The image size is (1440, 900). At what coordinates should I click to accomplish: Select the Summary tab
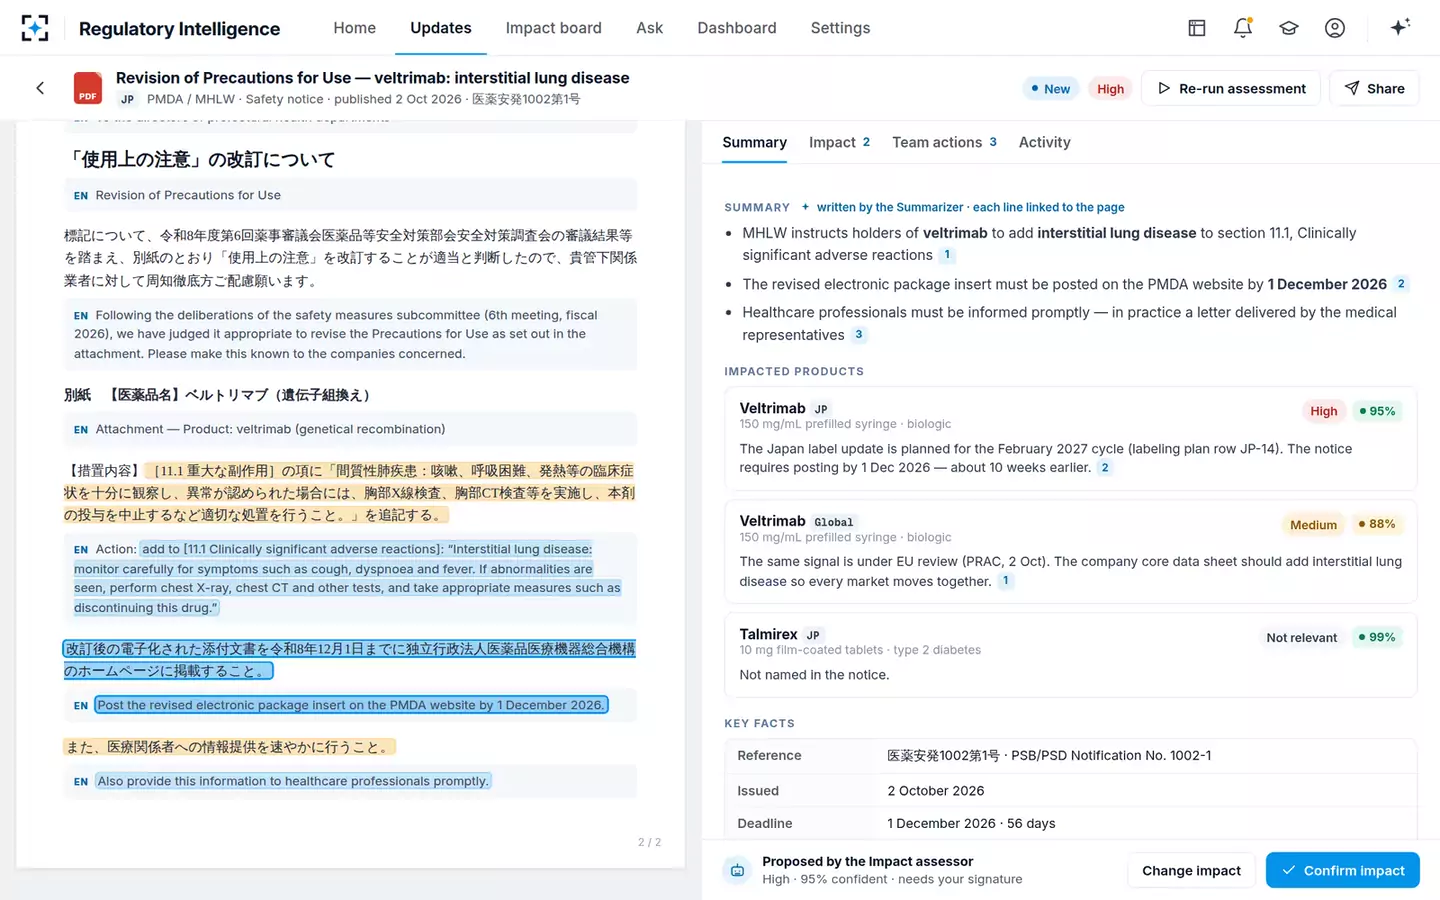coord(754,142)
